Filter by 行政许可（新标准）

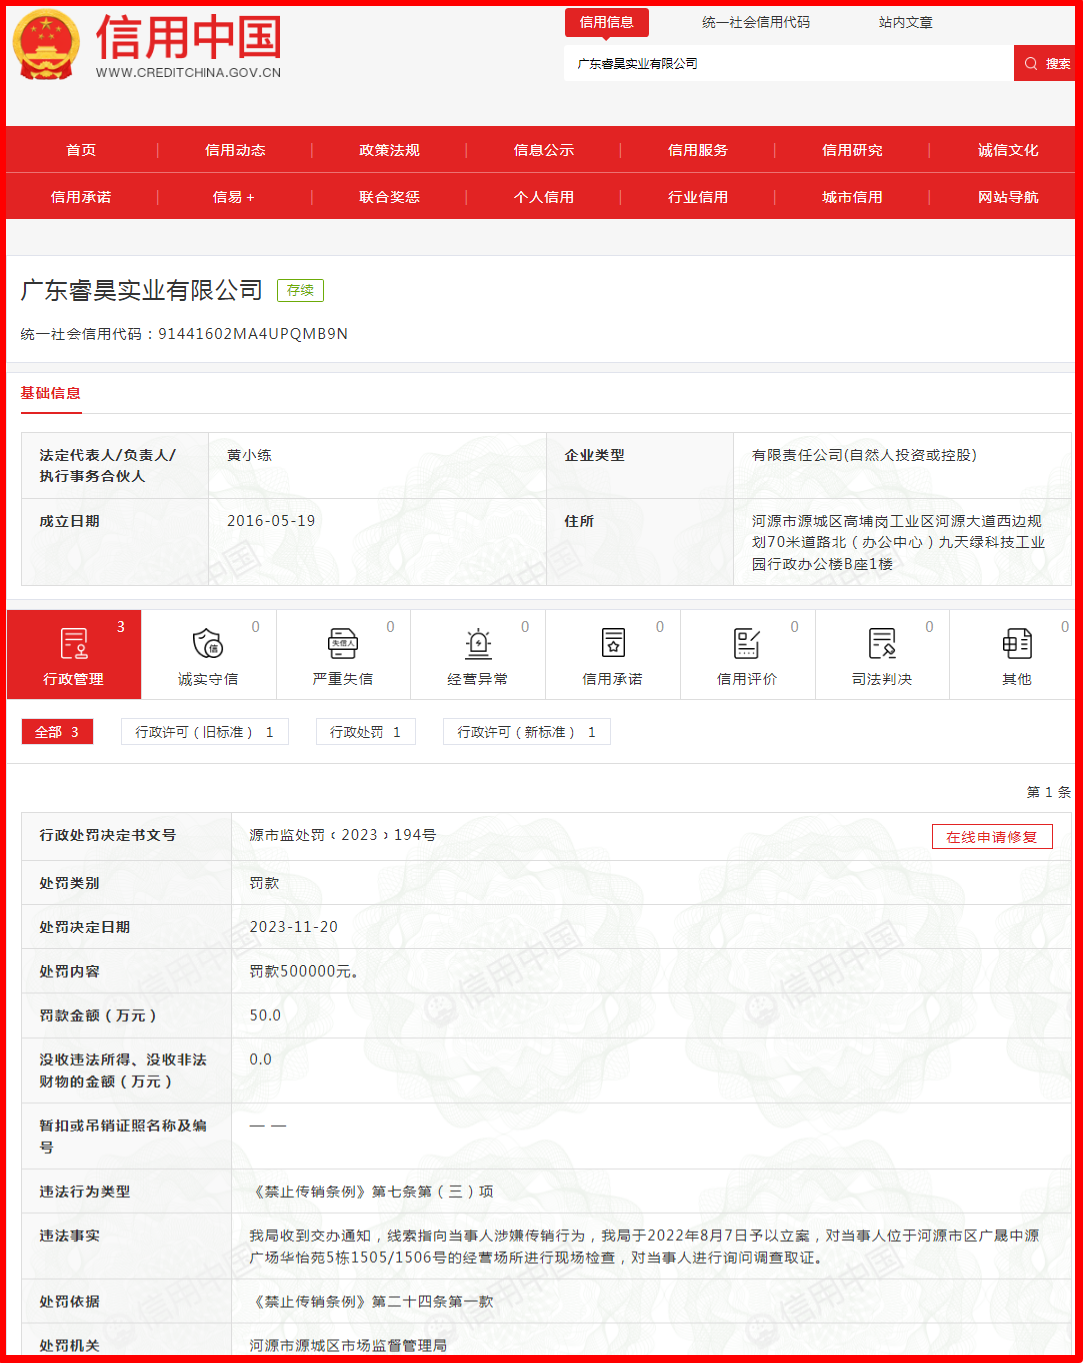[527, 732]
